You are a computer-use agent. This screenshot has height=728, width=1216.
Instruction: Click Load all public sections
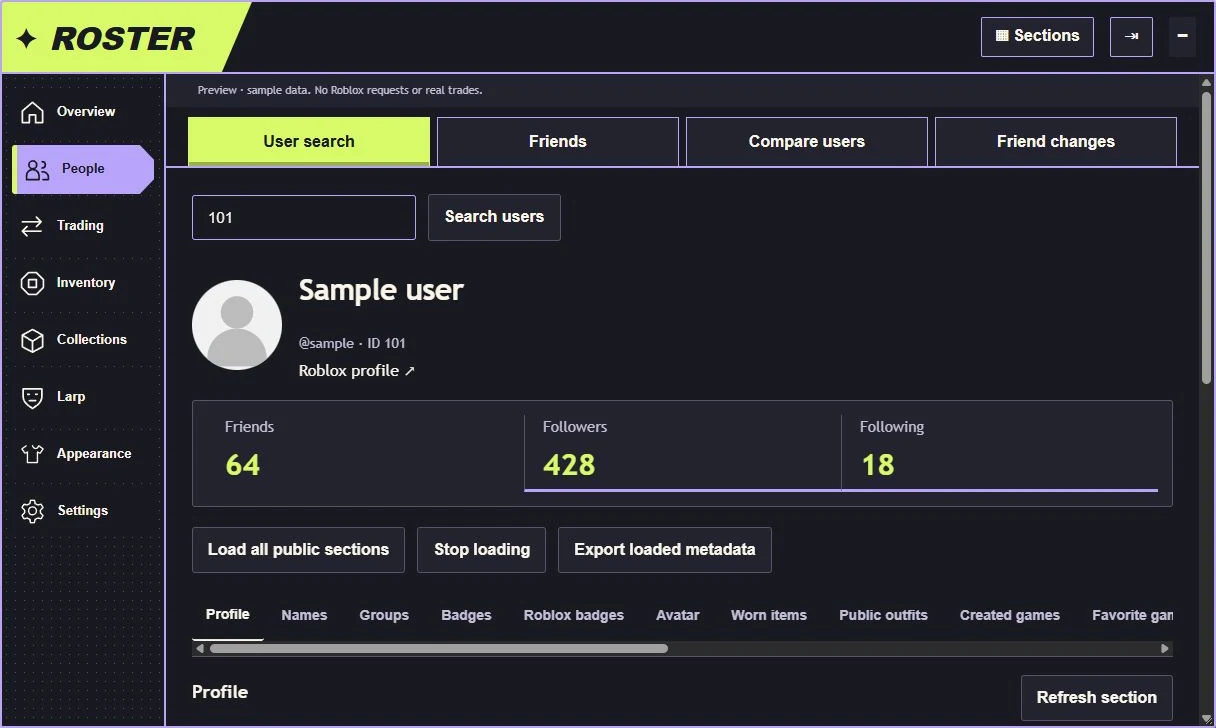pos(298,550)
